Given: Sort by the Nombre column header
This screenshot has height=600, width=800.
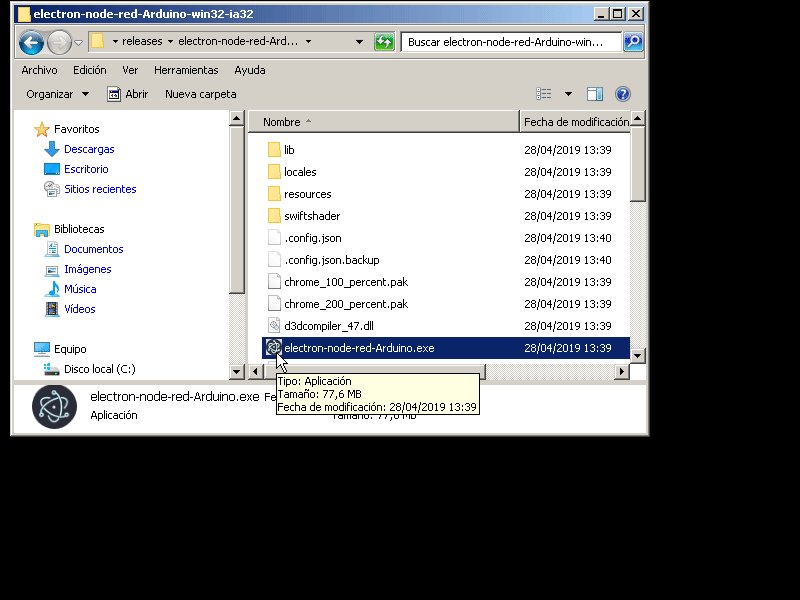Looking at the screenshot, I should (x=384, y=122).
